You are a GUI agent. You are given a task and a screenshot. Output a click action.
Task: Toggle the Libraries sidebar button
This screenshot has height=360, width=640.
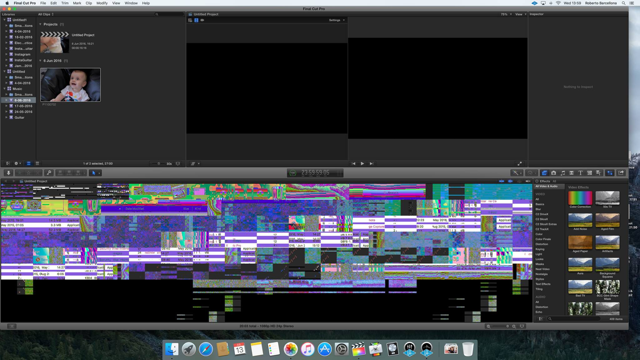click(8, 164)
